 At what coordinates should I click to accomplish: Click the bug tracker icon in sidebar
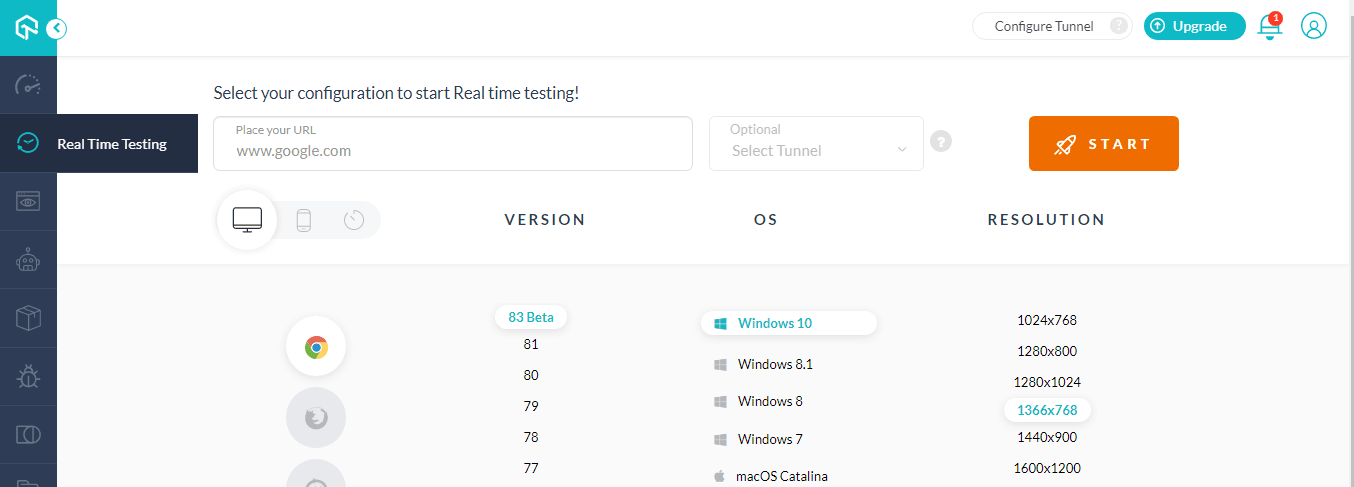pyautogui.click(x=28, y=376)
